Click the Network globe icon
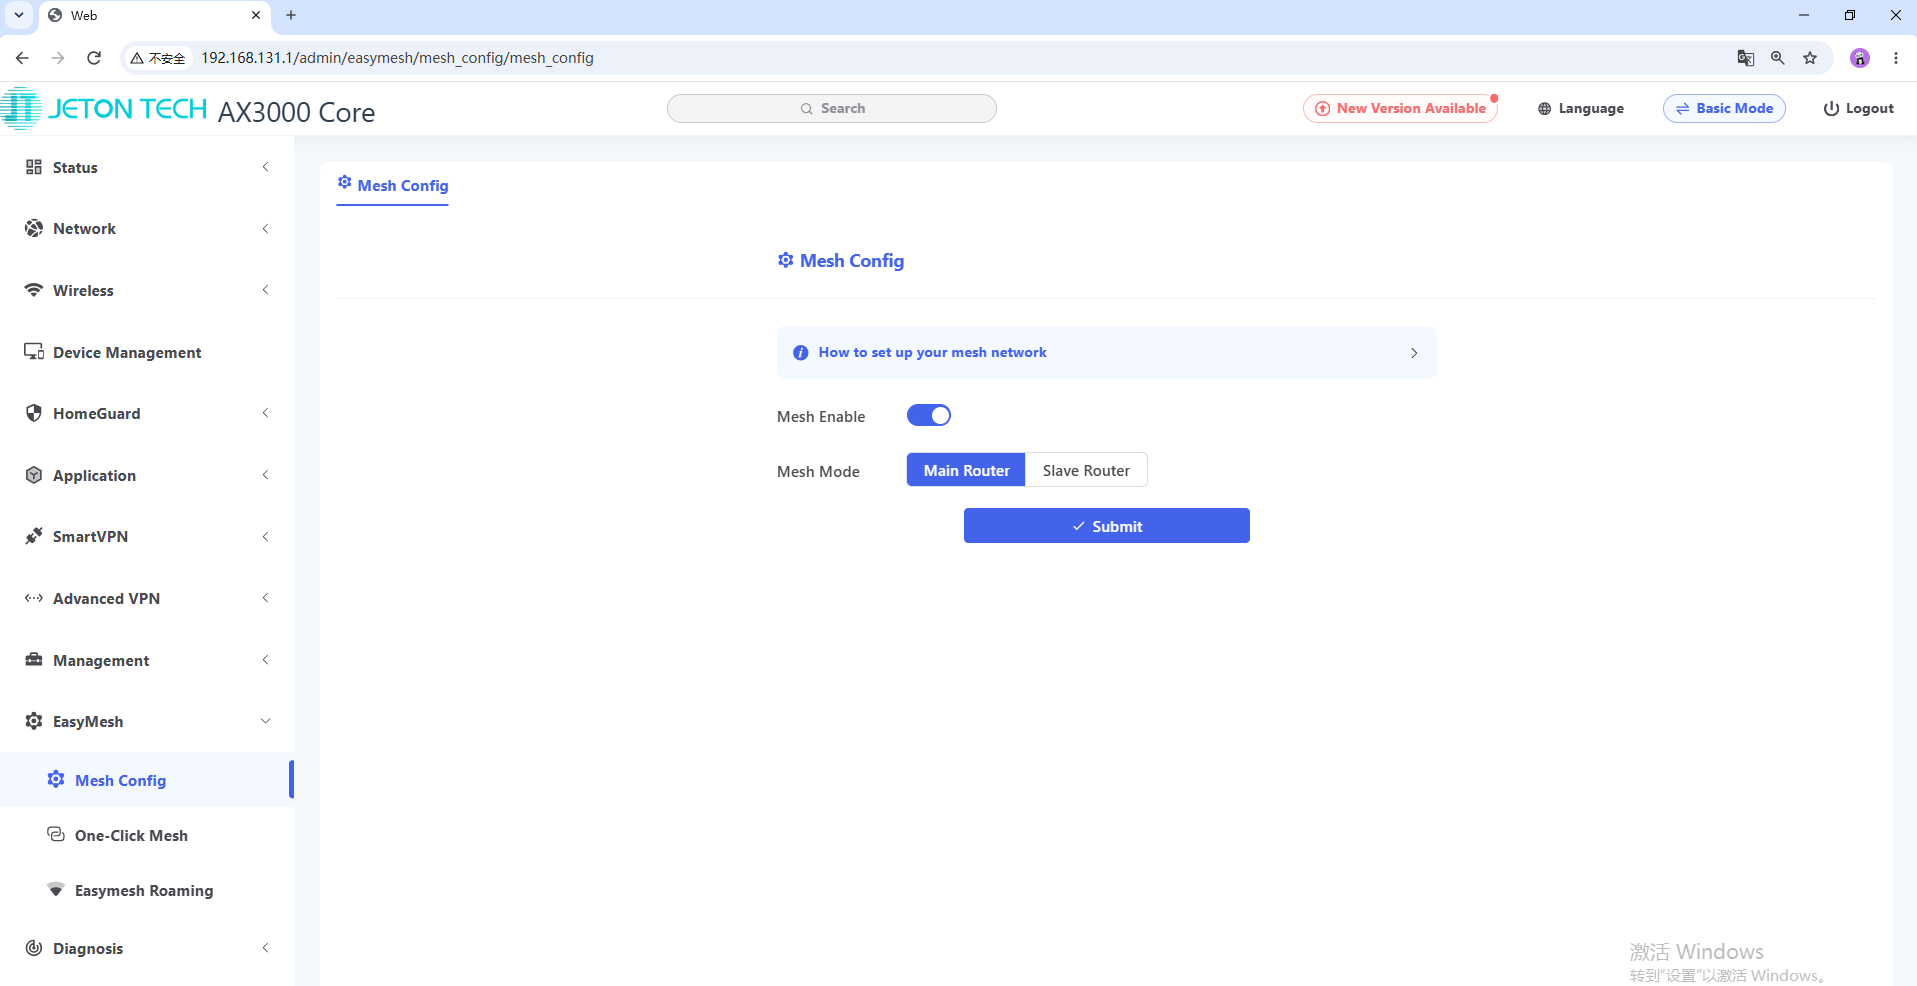 click(x=34, y=228)
